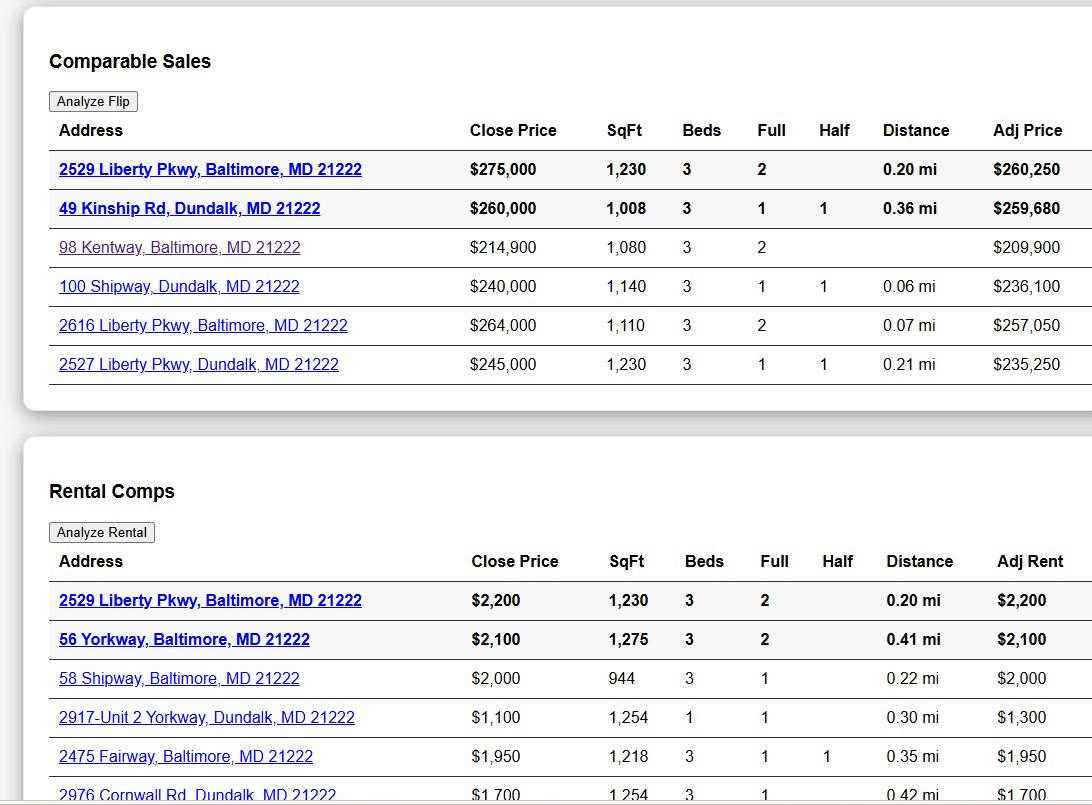Image resolution: width=1092 pixels, height=805 pixels.
Task: Open the 100 Shipway, Dundalk link
Action: (x=179, y=286)
